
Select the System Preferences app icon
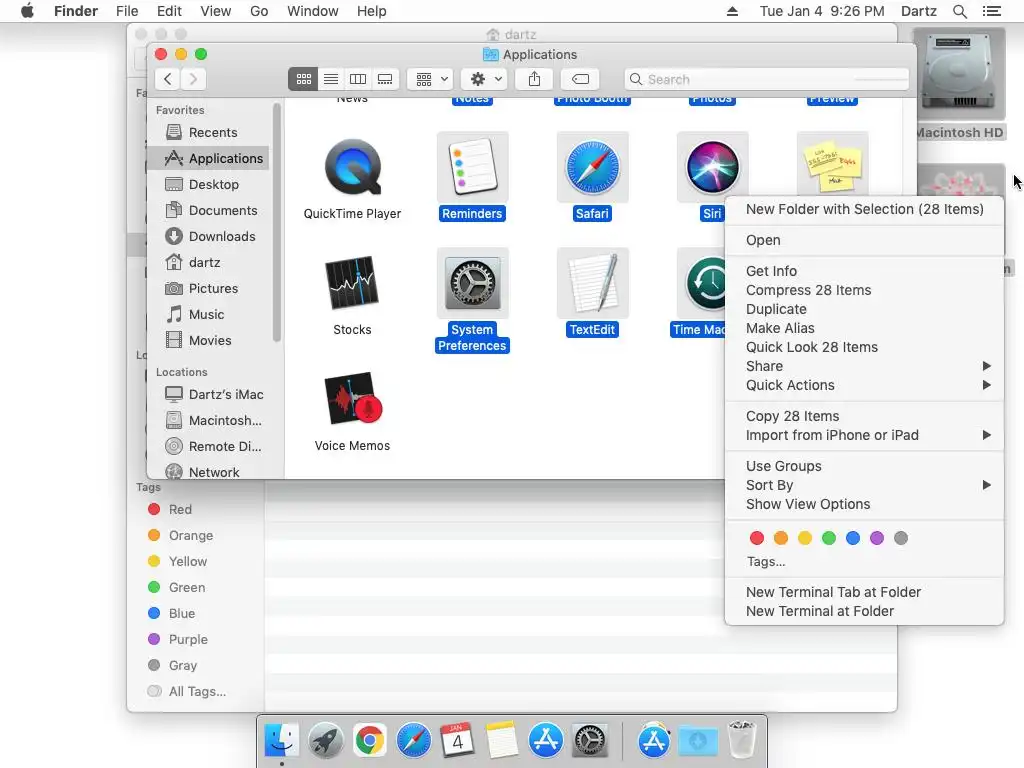tap(472, 283)
